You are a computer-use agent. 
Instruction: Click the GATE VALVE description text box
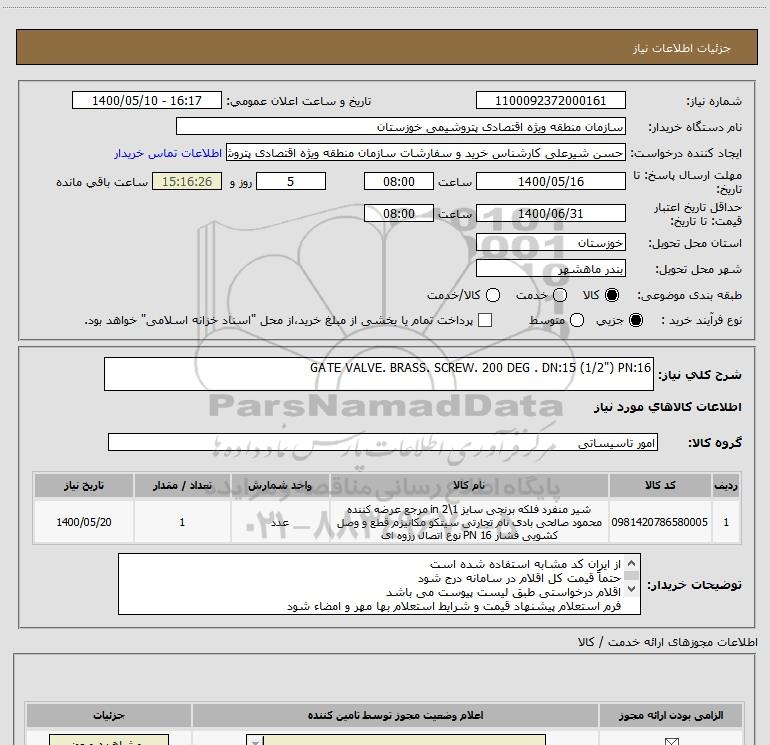tap(379, 374)
